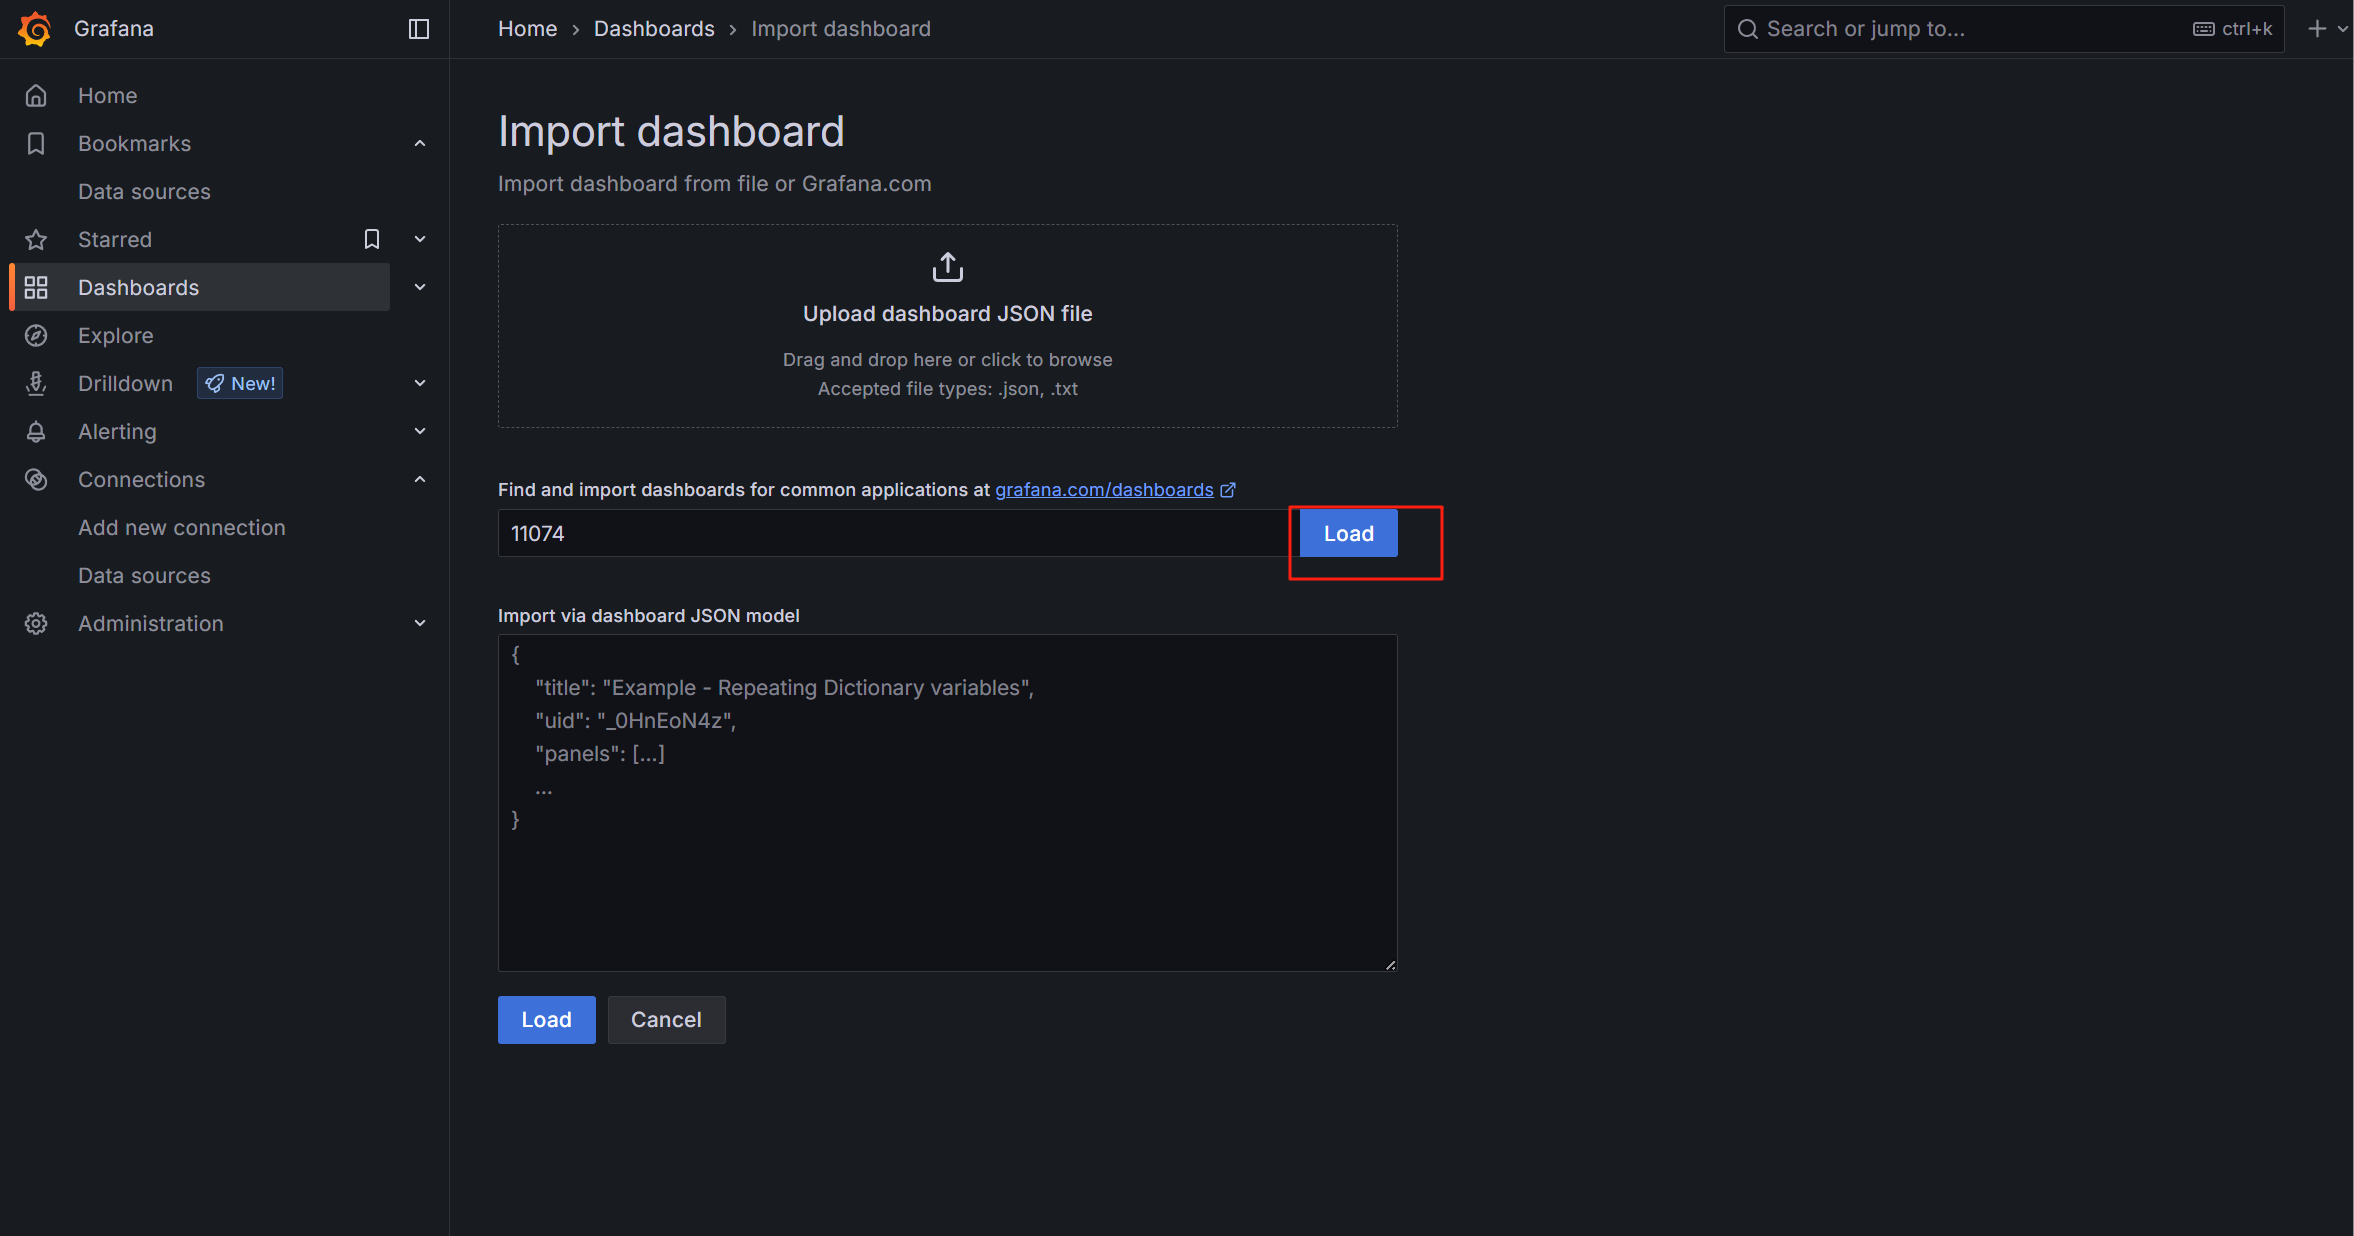Collapse the Bookmarks section
Screen dimensions: 2354x1236
tap(420, 144)
